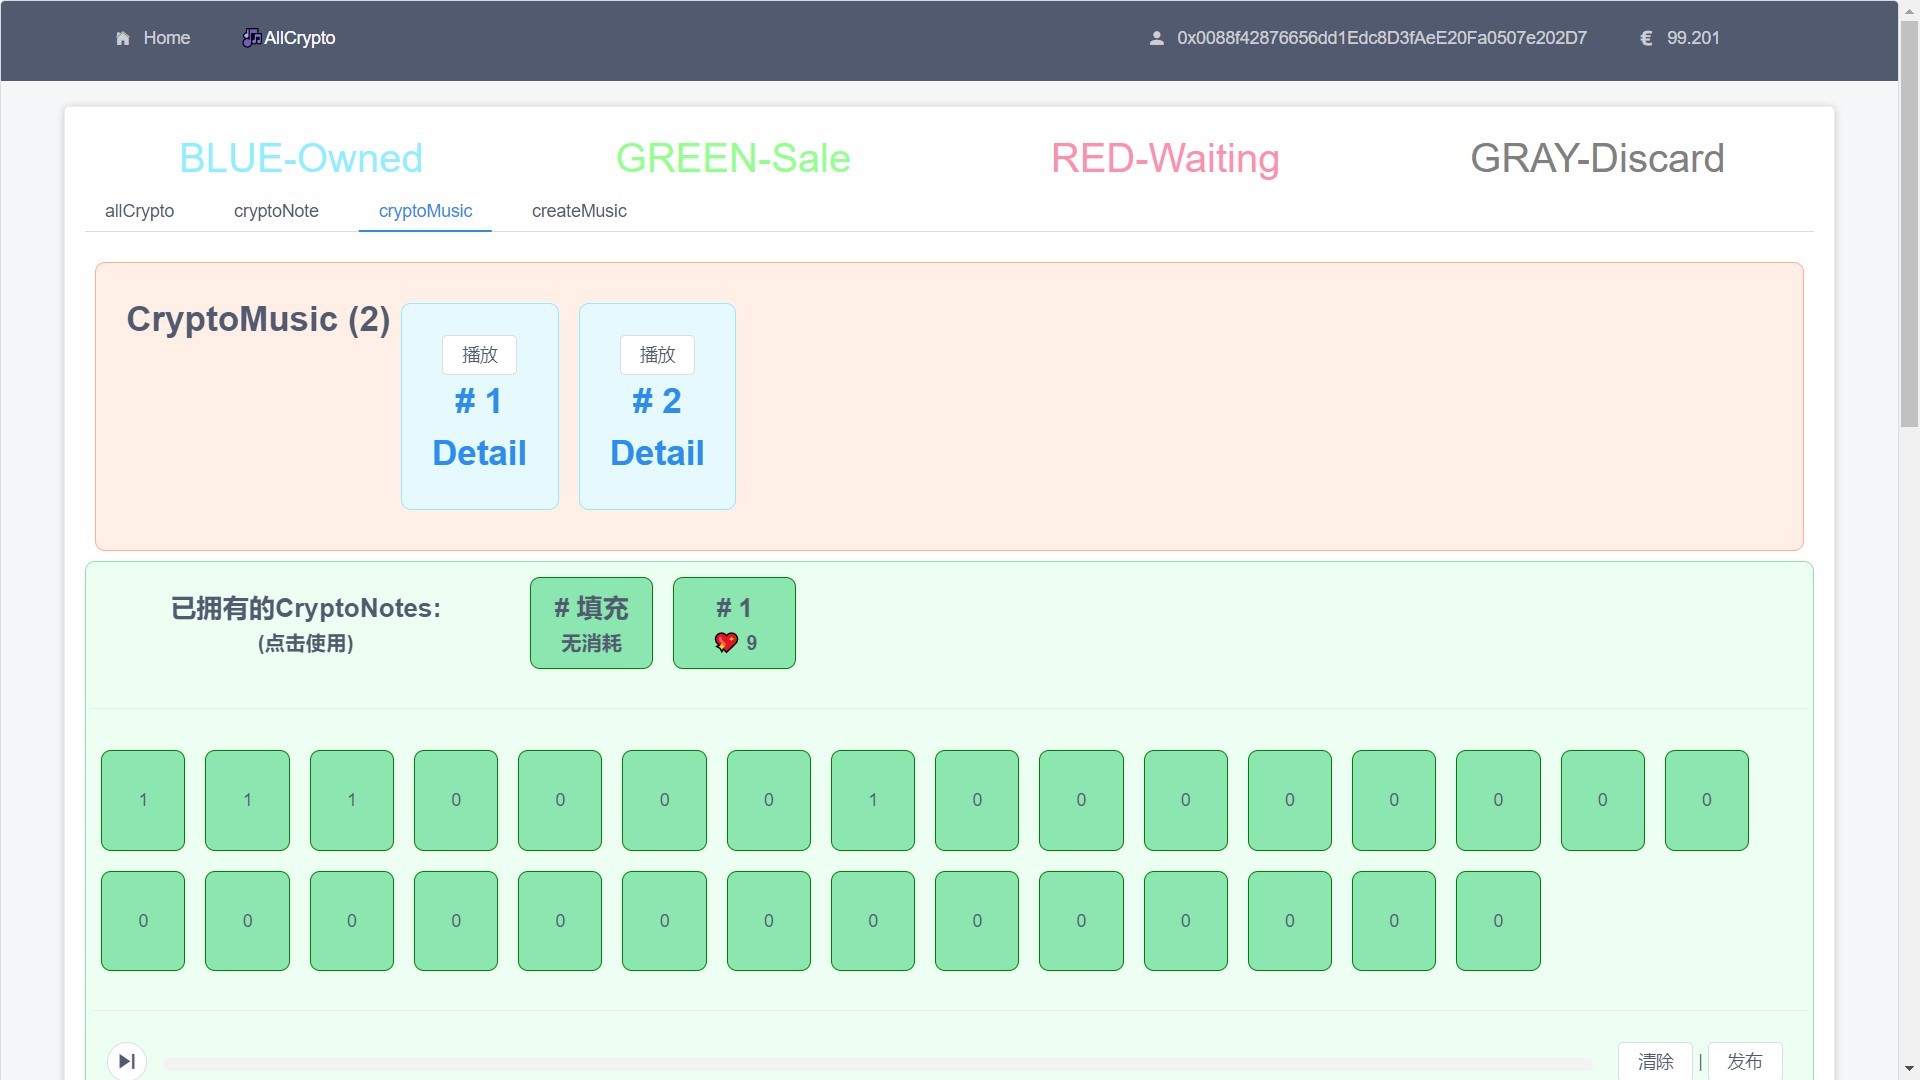The width and height of the screenshot is (1920, 1080).
Task: Toggle the last note cell in bottom row
Action: (x=1498, y=921)
